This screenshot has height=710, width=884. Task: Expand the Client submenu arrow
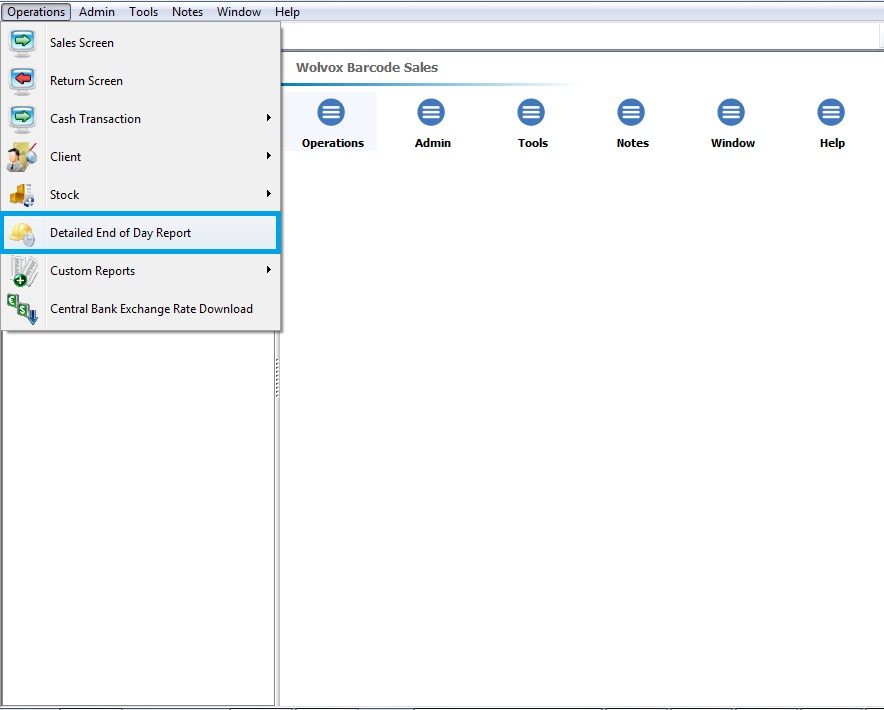[269, 156]
